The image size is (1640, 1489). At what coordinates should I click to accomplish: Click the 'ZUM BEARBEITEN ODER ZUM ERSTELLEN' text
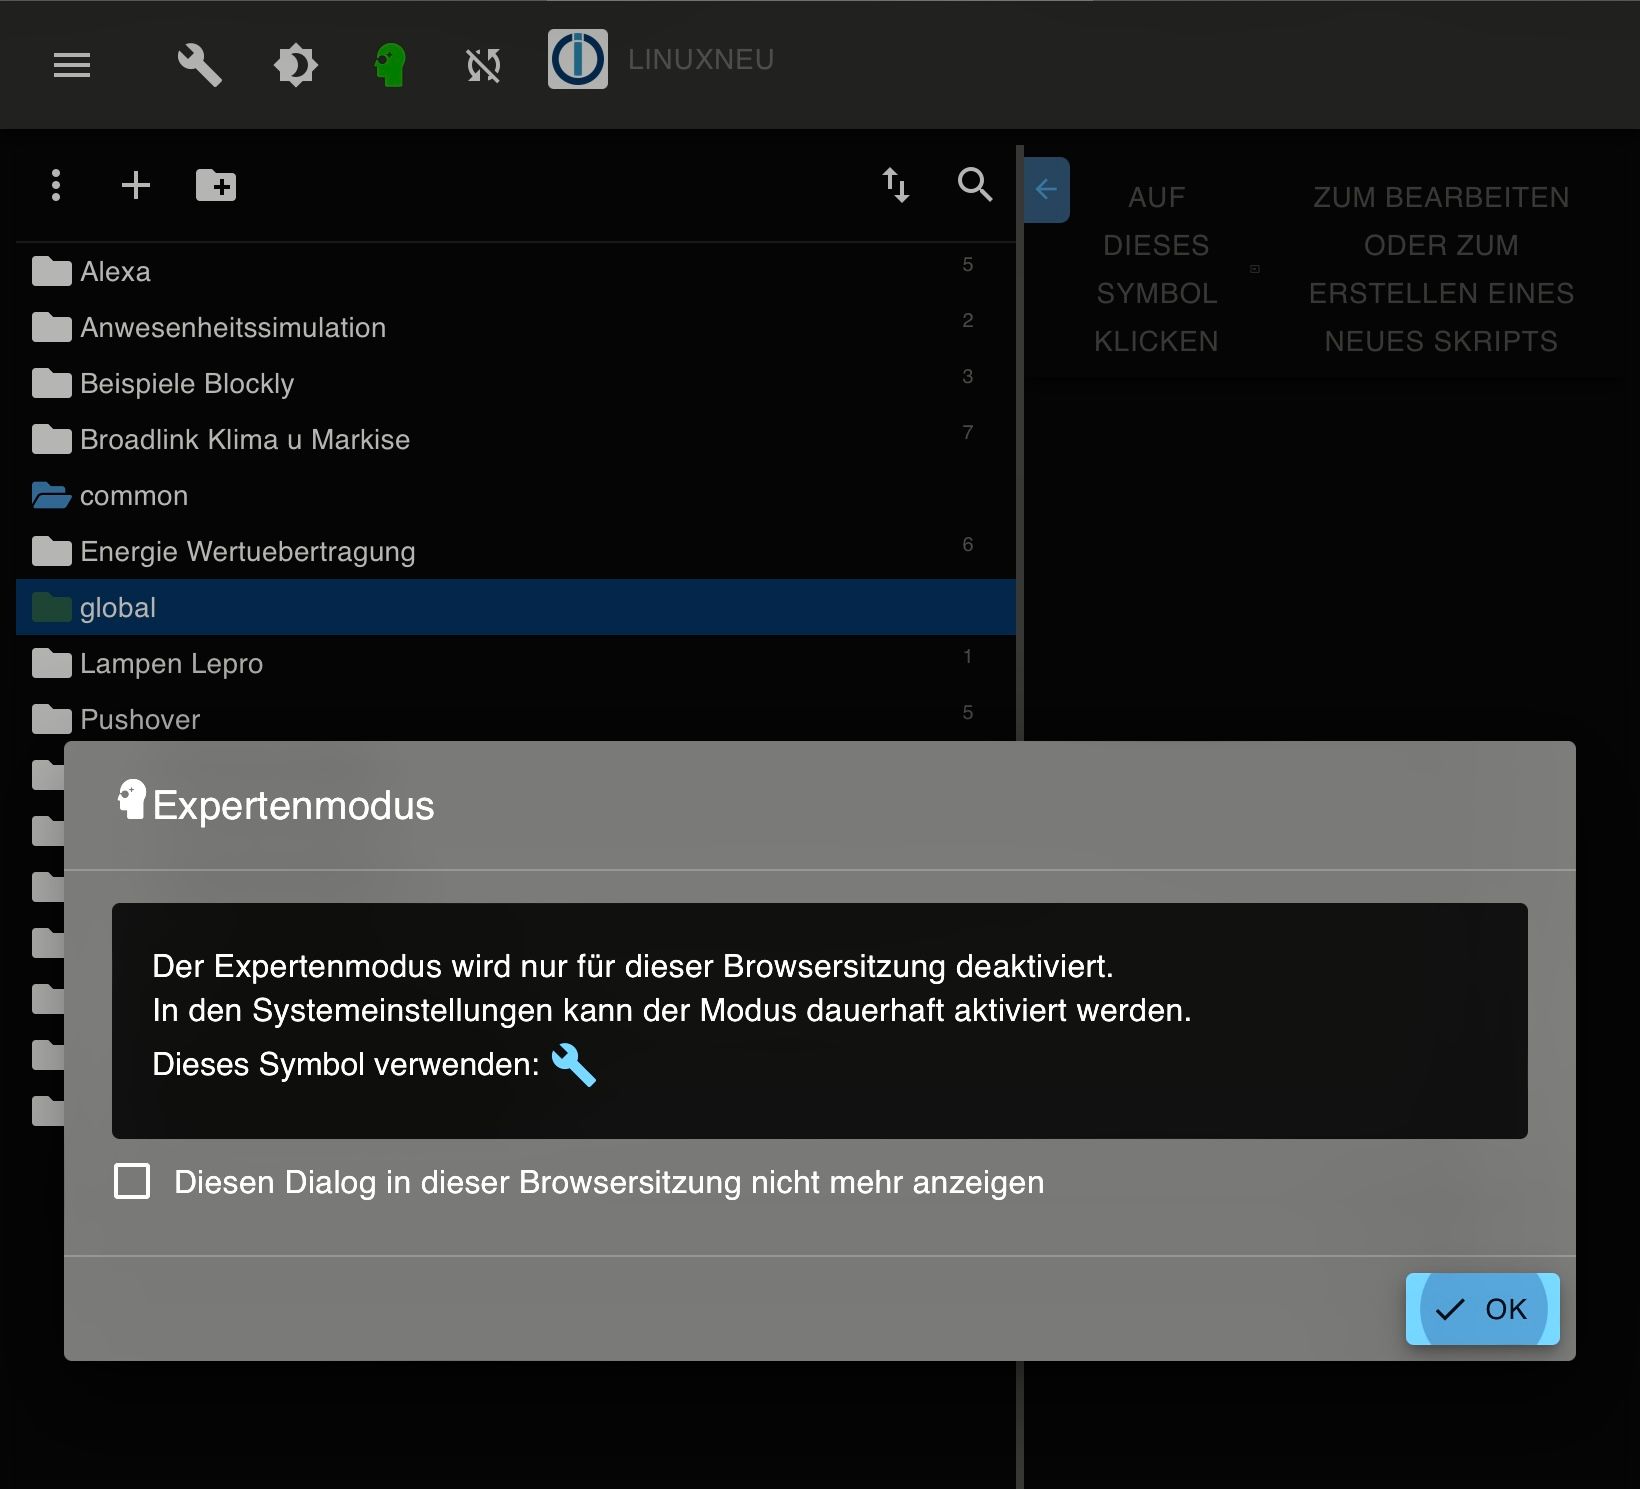pyautogui.click(x=1441, y=269)
